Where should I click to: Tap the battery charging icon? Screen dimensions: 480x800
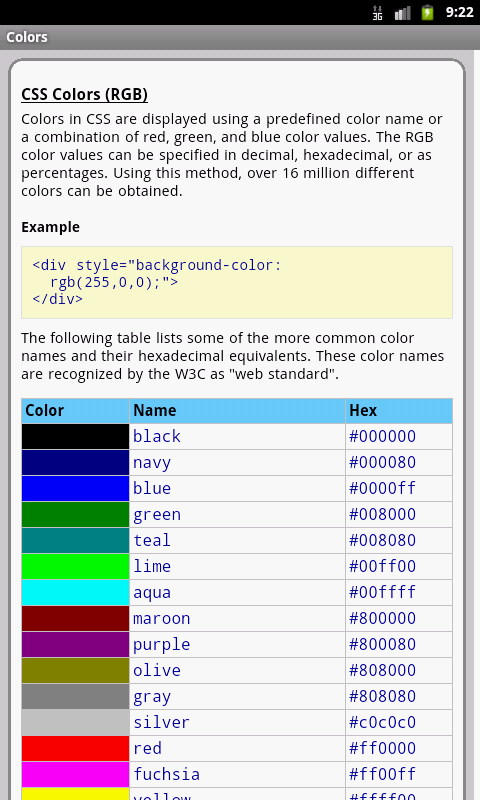point(427,12)
